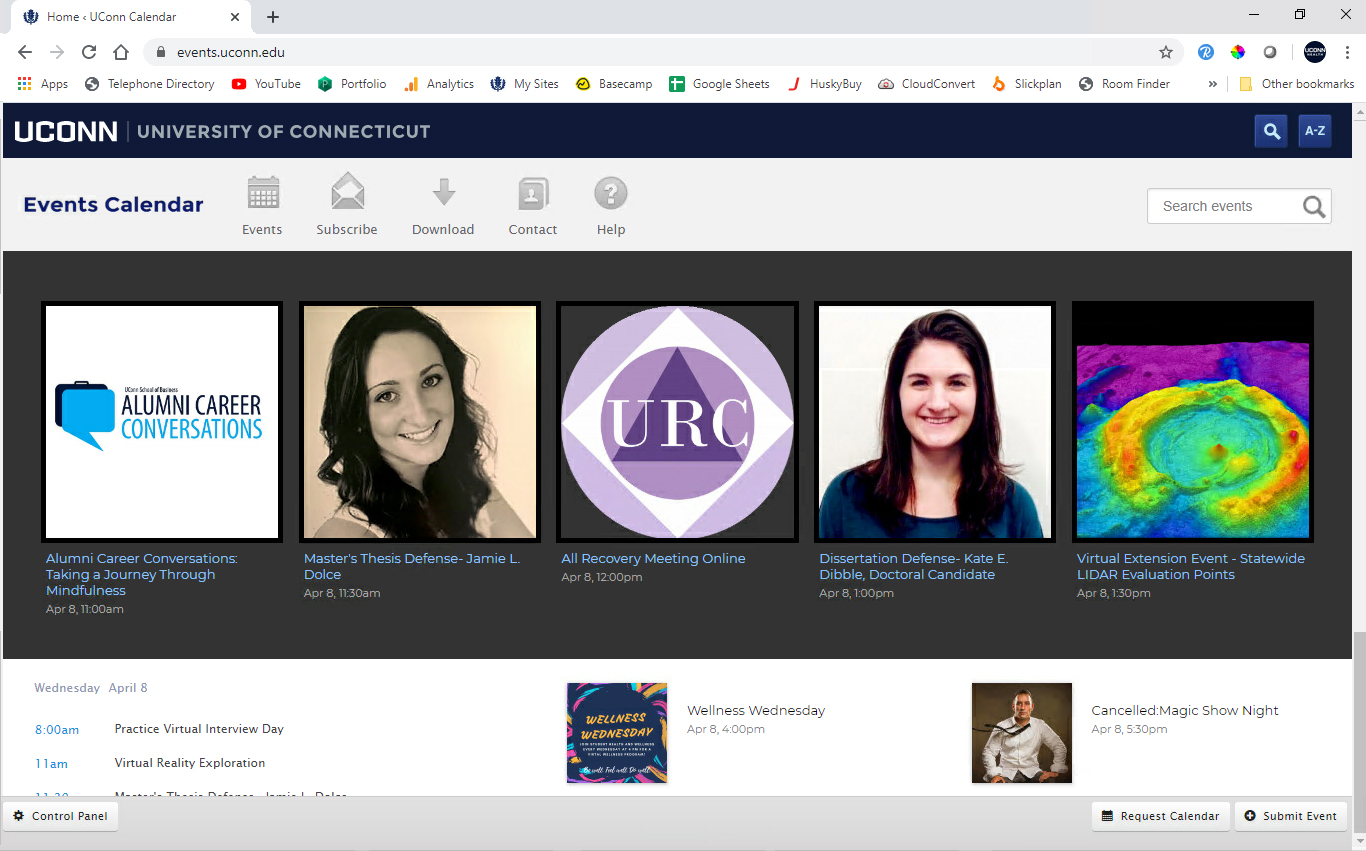Click the Submit Event button
This screenshot has height=851, width=1366.
click(x=1290, y=816)
